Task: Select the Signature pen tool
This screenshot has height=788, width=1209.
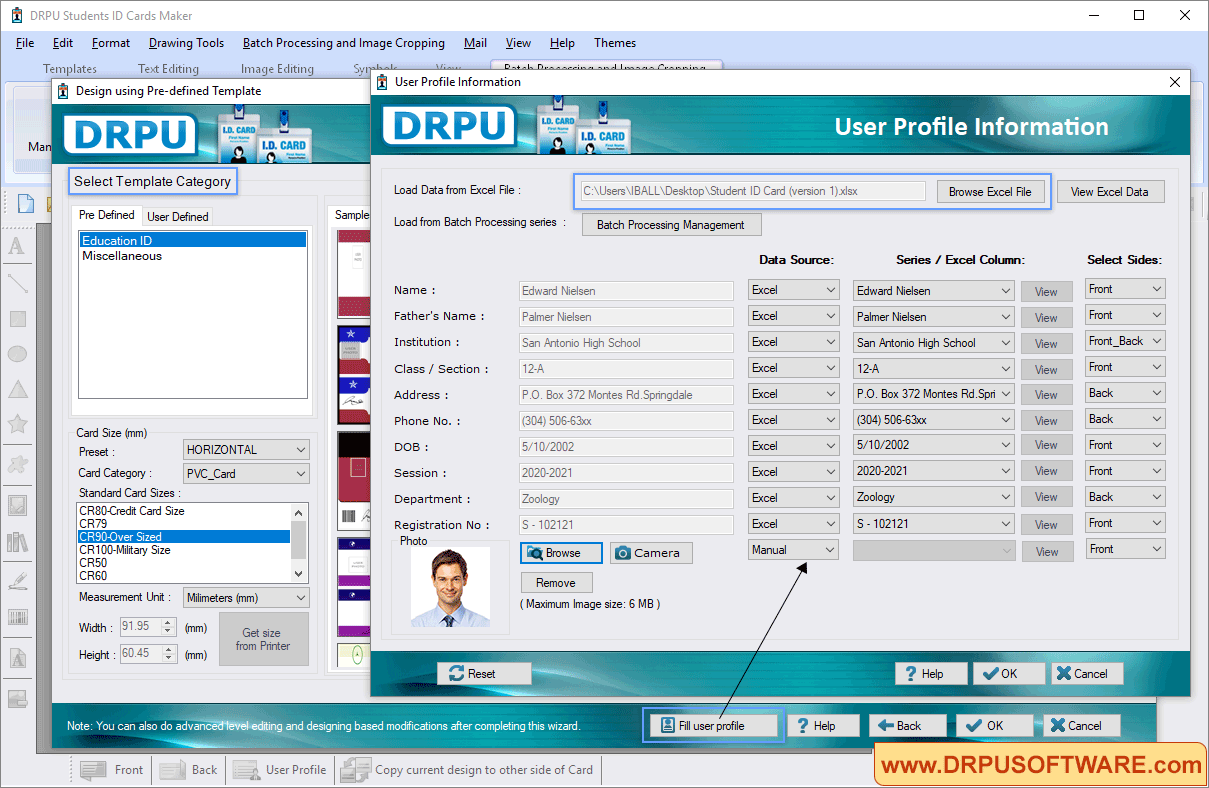Action: click(17, 581)
